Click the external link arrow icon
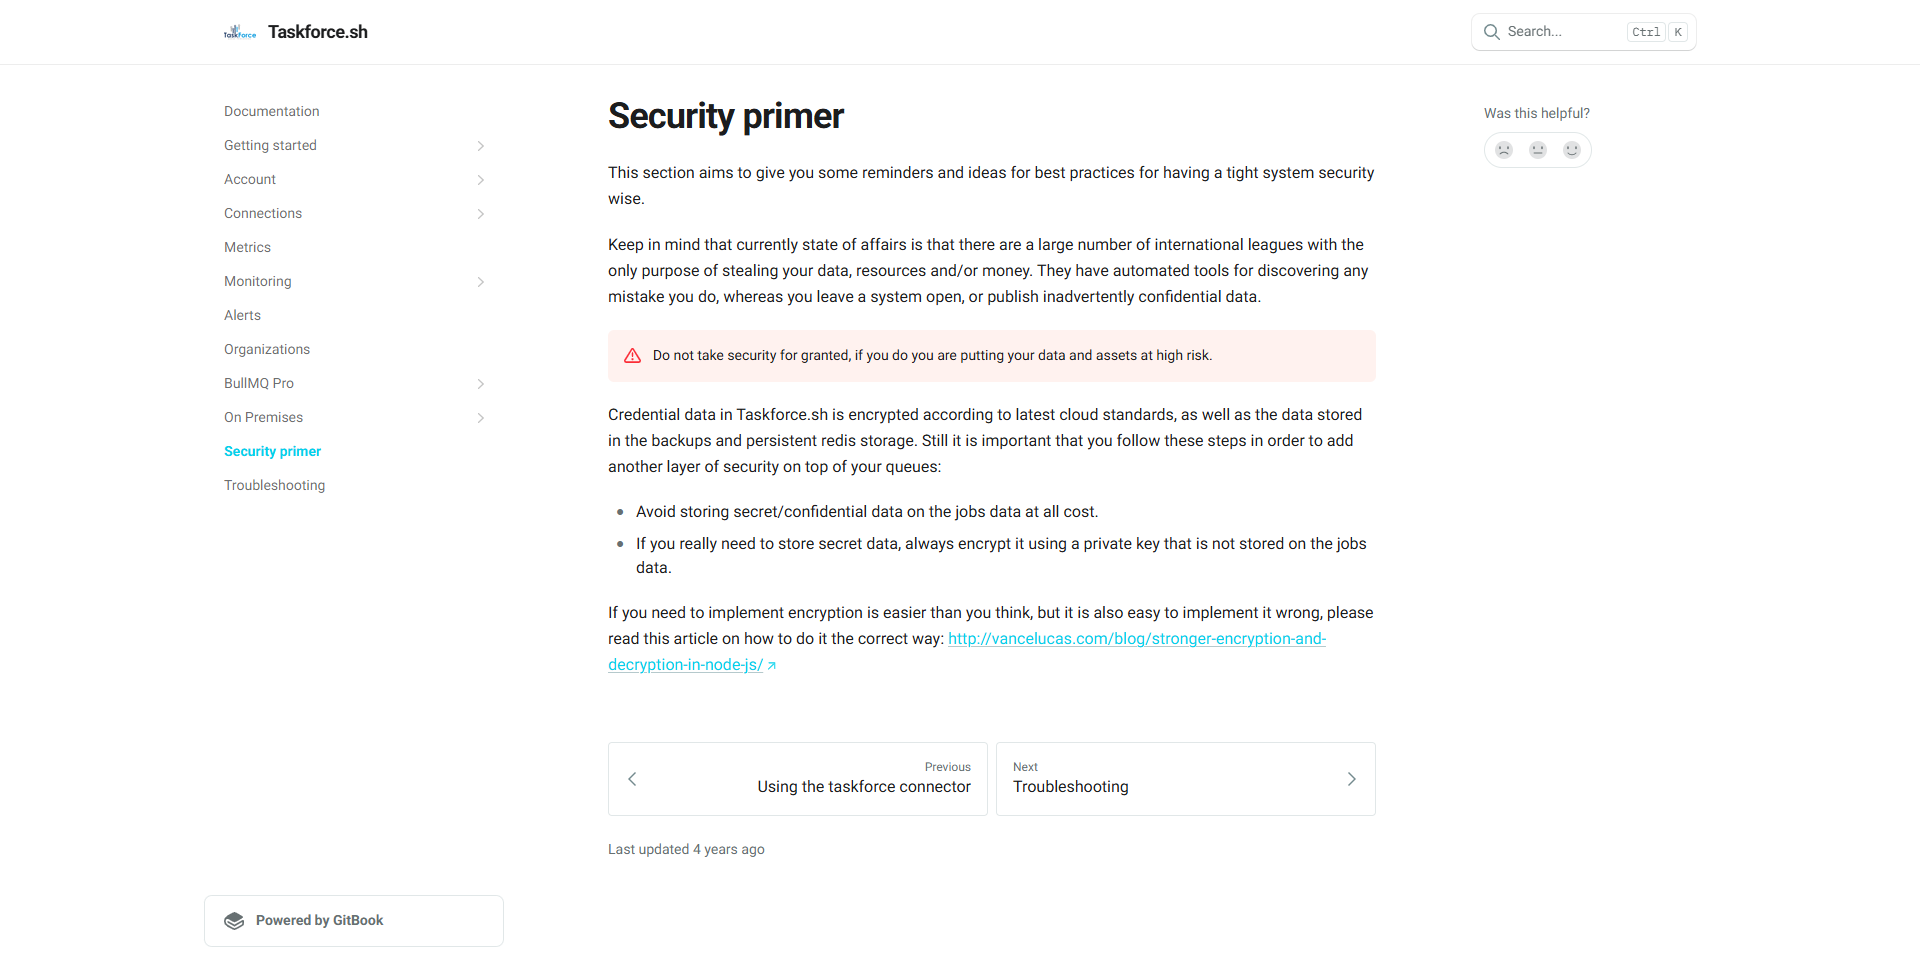Screen dimensions: 1920x963 coord(772,666)
